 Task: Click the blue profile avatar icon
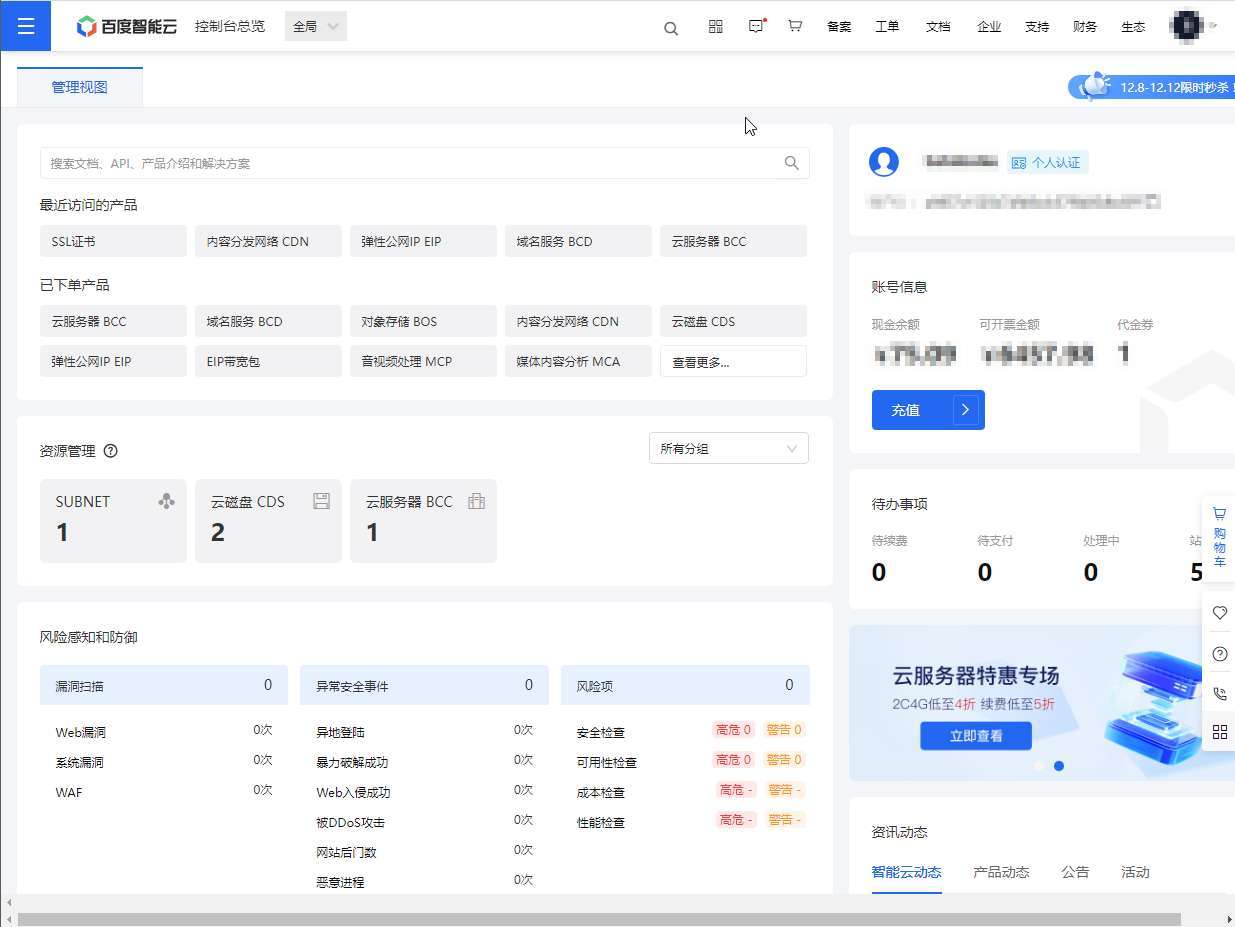(x=884, y=162)
